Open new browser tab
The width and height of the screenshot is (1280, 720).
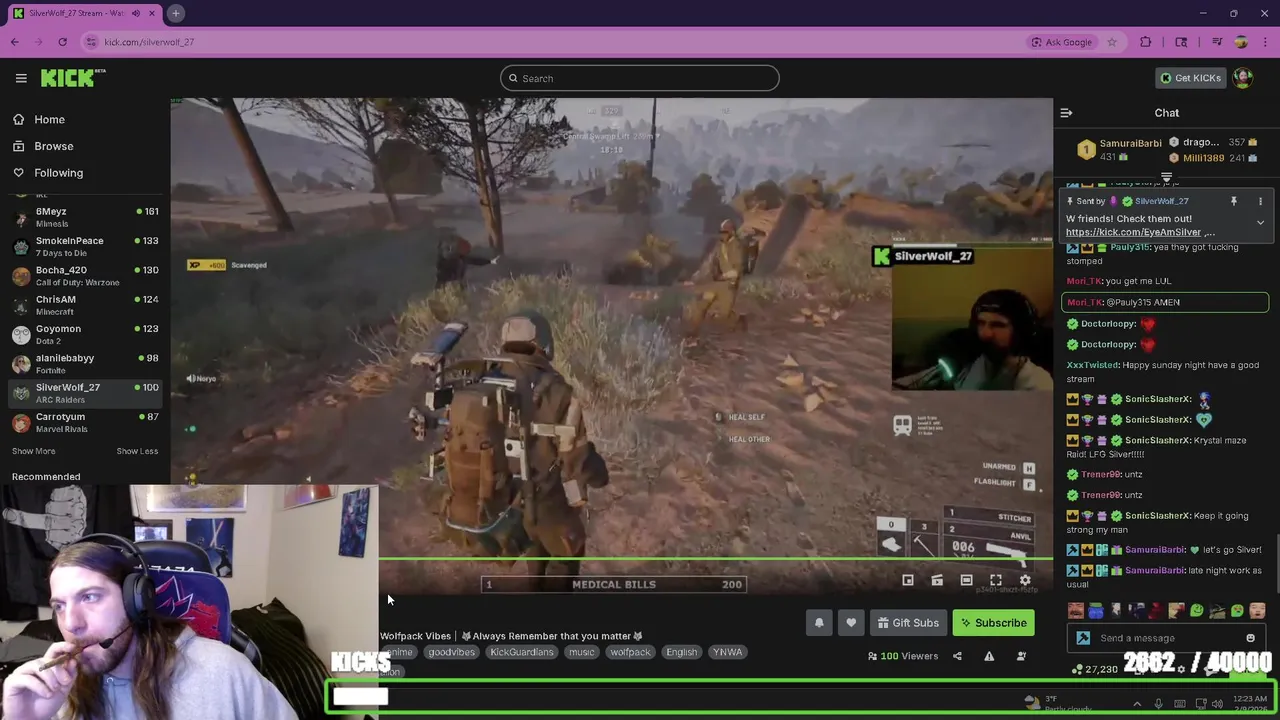point(175,13)
